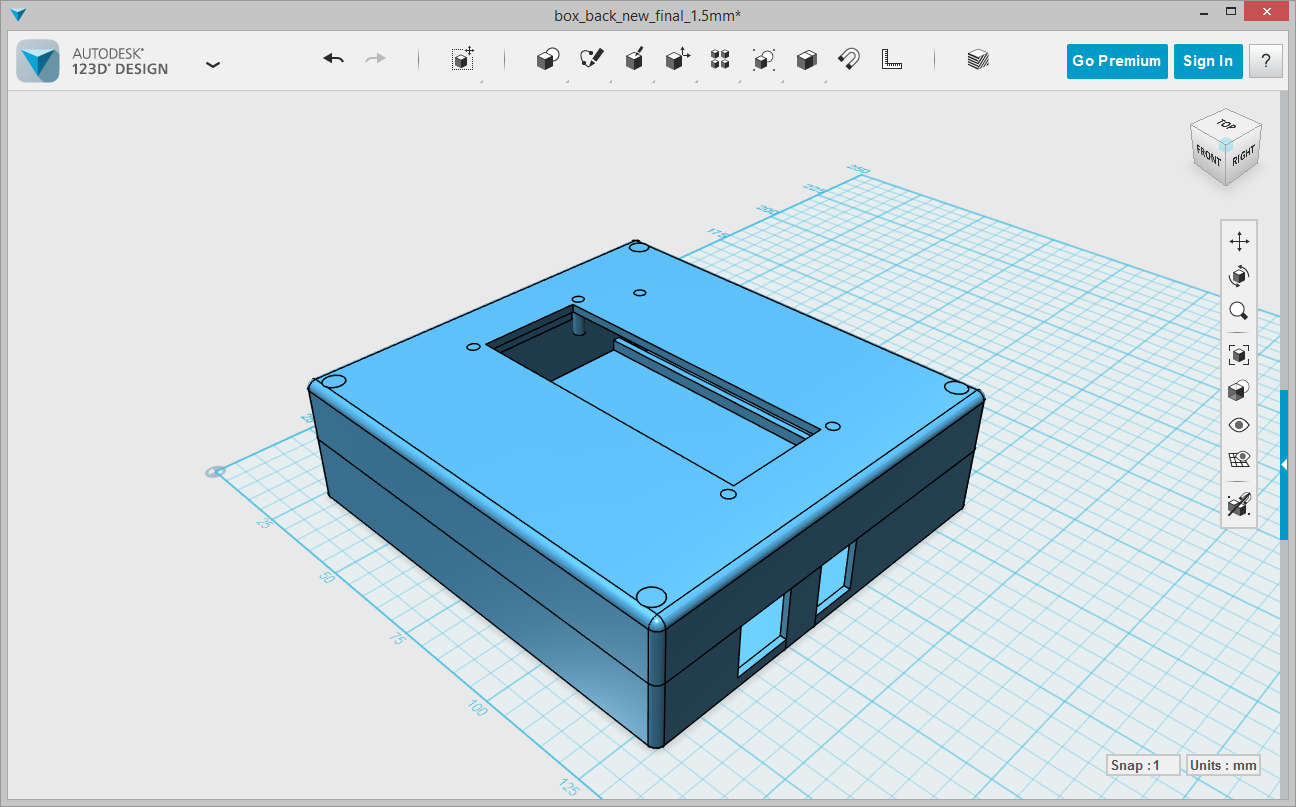Select the magnet Snap tool
This screenshot has height=807, width=1296.
pyautogui.click(x=848, y=60)
